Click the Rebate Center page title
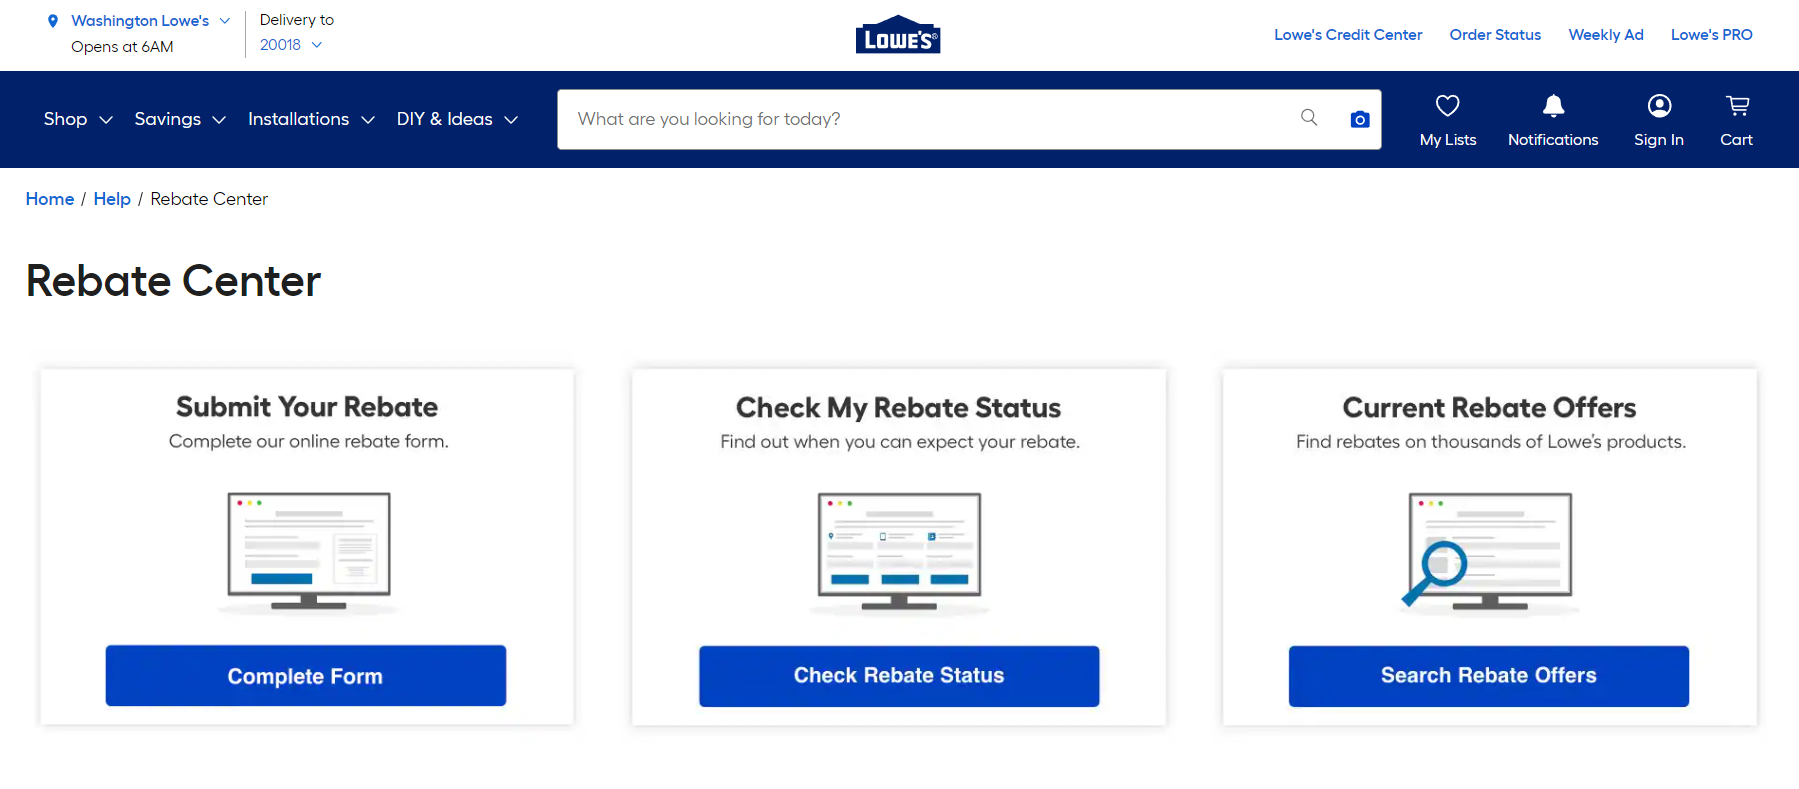The image size is (1799, 789). click(x=173, y=281)
